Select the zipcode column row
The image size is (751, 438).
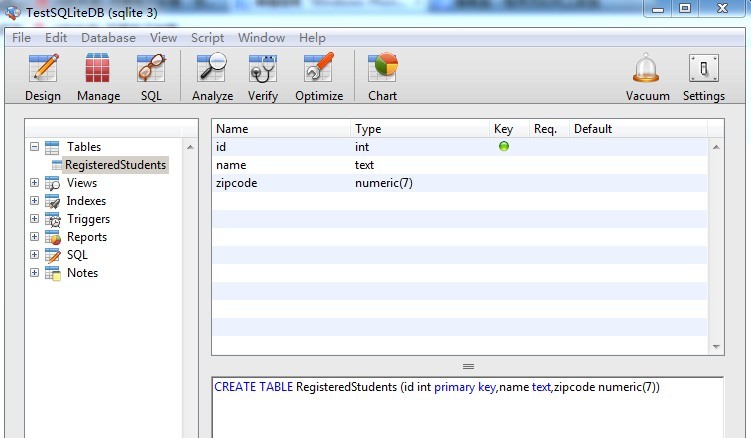460,183
